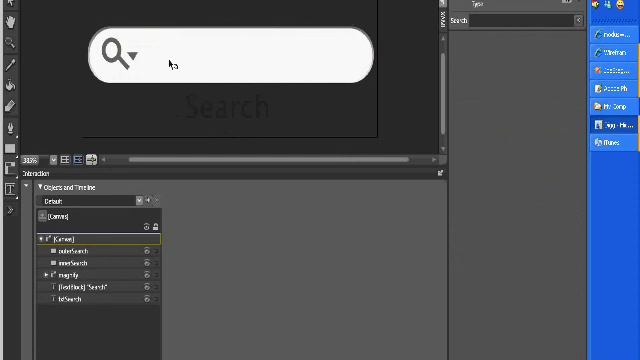Click into the right panel Search field

(522, 20)
